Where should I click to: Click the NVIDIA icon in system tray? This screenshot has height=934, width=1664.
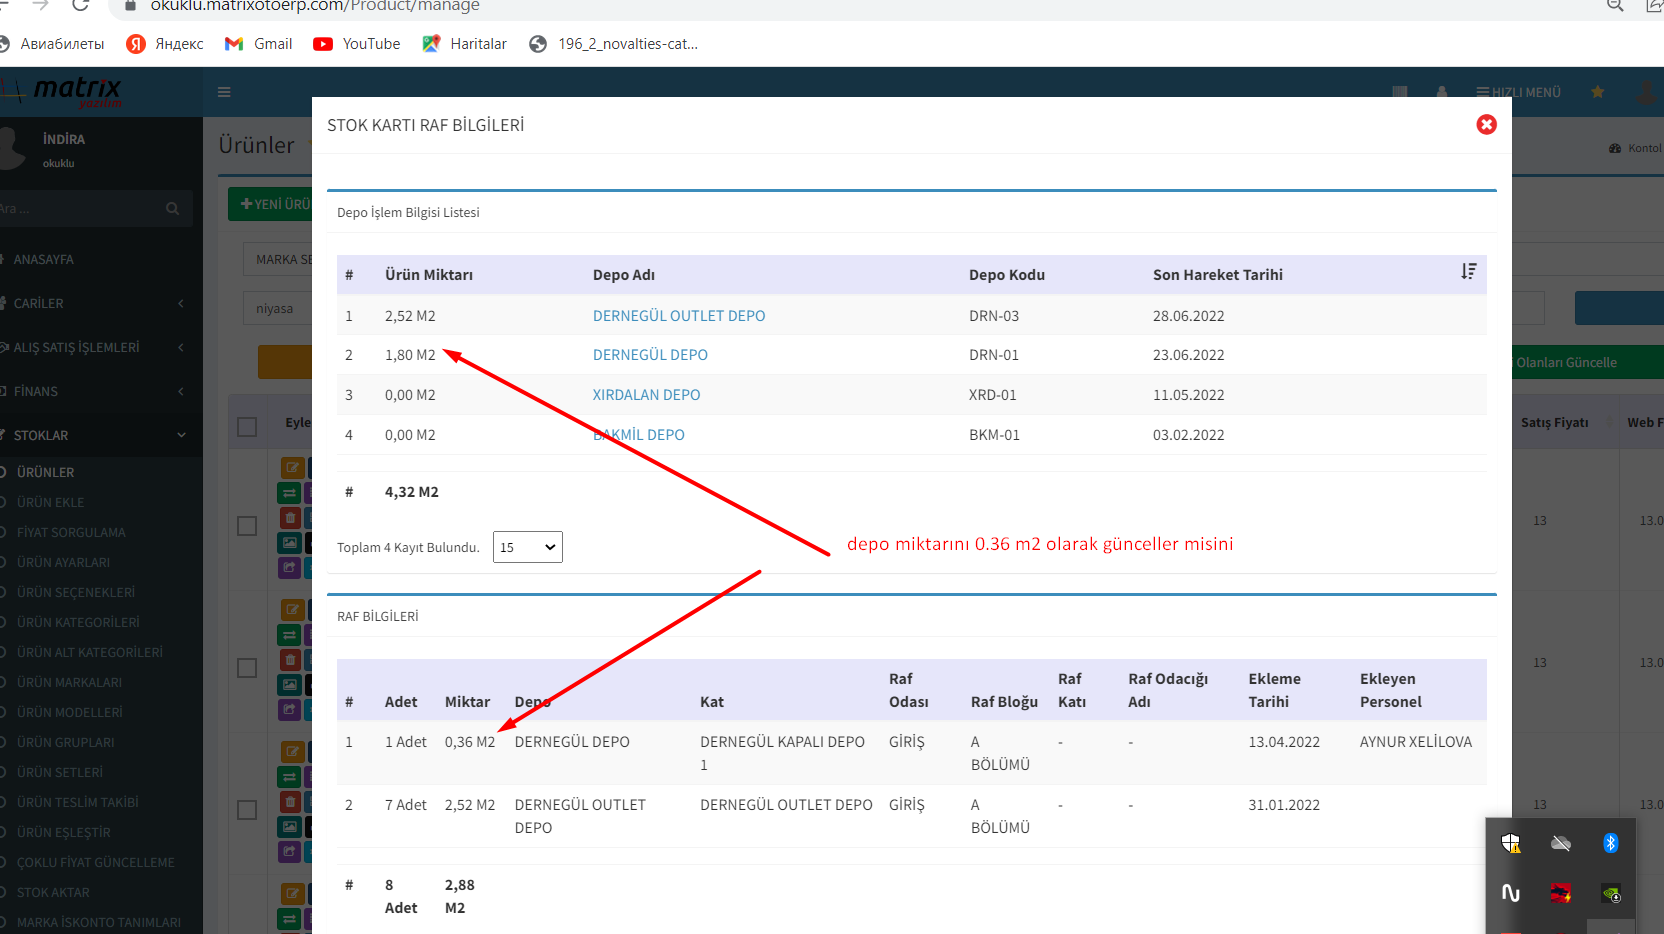1610,893
